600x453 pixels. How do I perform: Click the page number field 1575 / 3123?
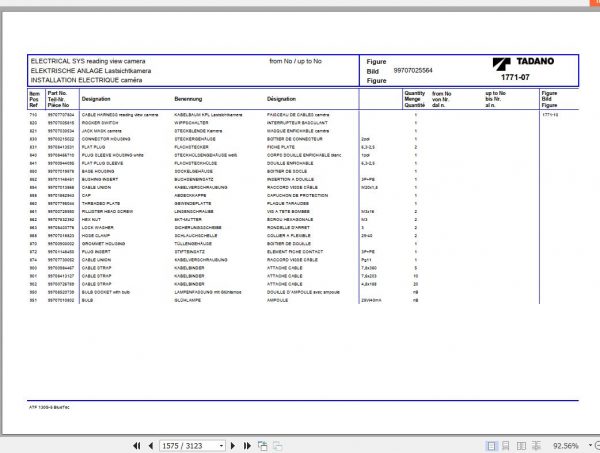[x=189, y=446]
